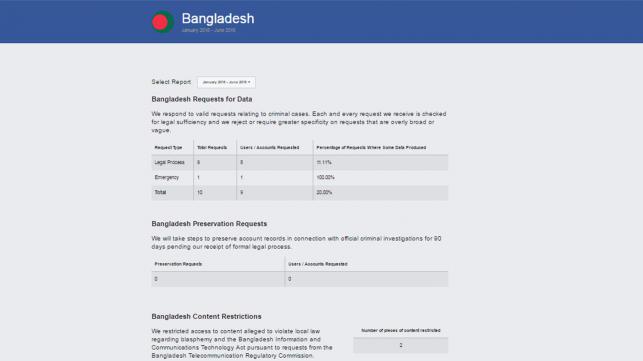Select the Total row in requests table

pyautogui.click(x=300, y=192)
